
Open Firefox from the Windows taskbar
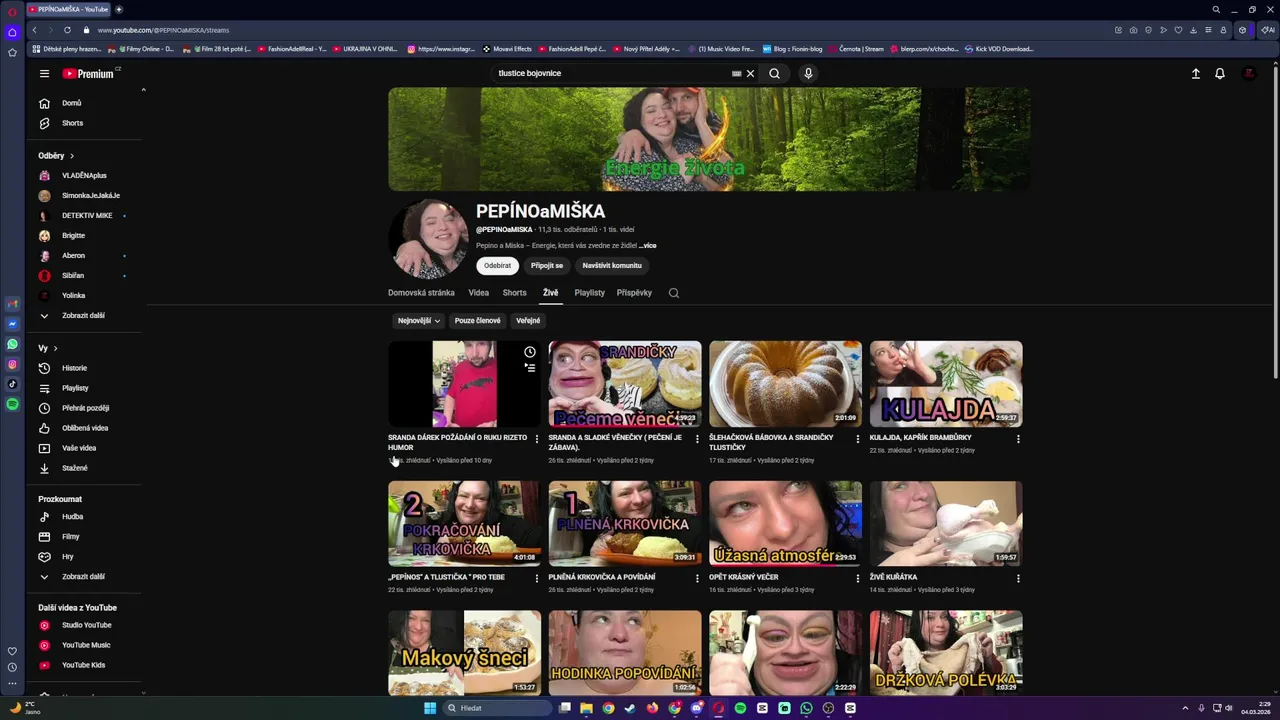pos(652,708)
